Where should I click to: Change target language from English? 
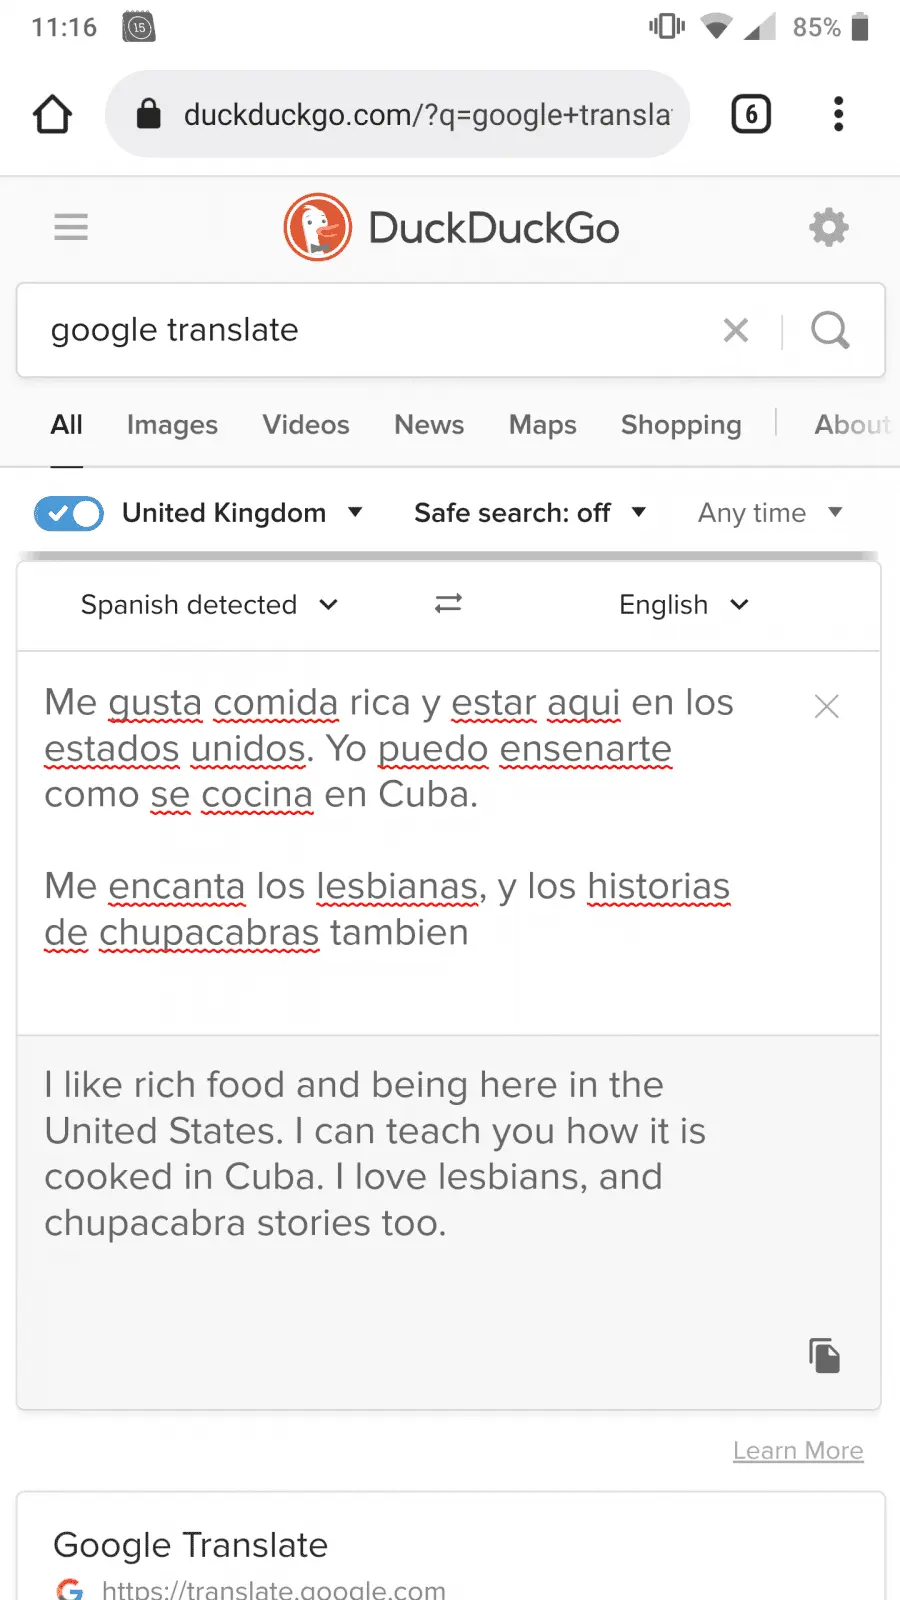(x=684, y=605)
